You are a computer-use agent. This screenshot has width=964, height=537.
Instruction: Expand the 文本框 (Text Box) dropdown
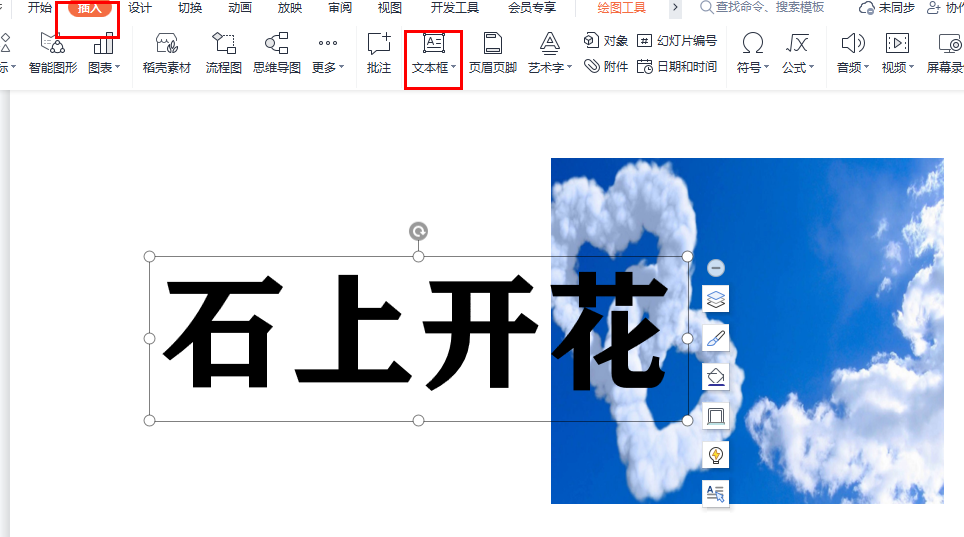point(453,68)
